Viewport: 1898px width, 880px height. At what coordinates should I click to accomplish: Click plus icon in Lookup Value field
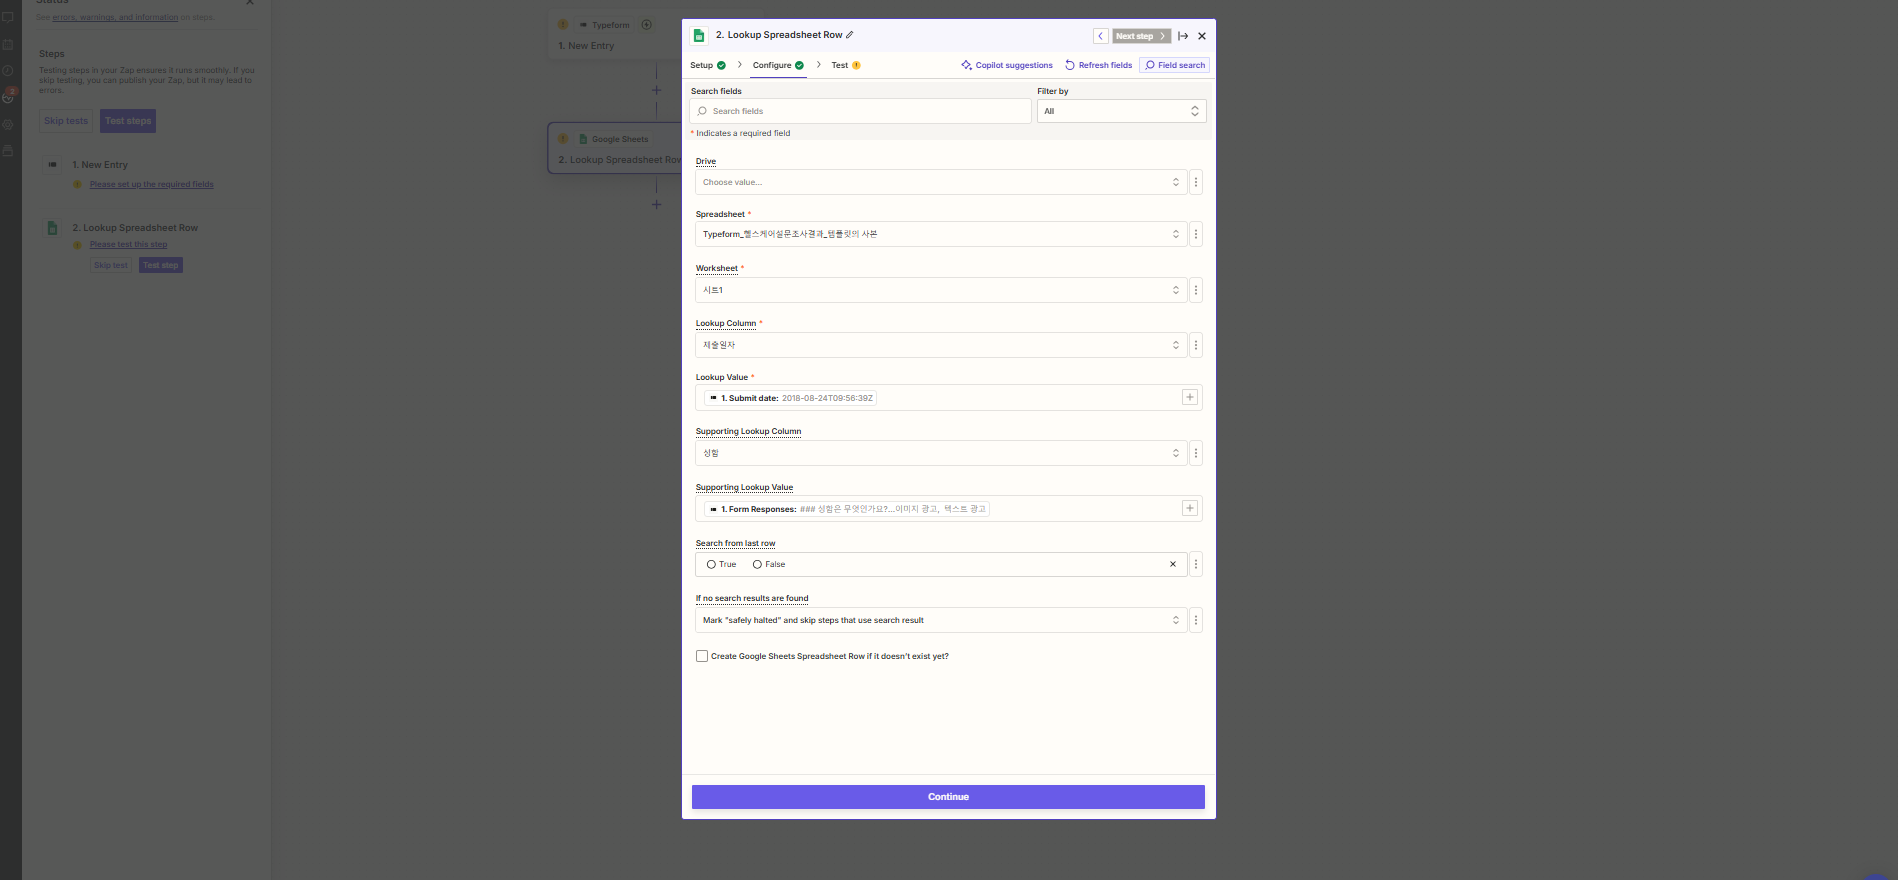click(1190, 397)
